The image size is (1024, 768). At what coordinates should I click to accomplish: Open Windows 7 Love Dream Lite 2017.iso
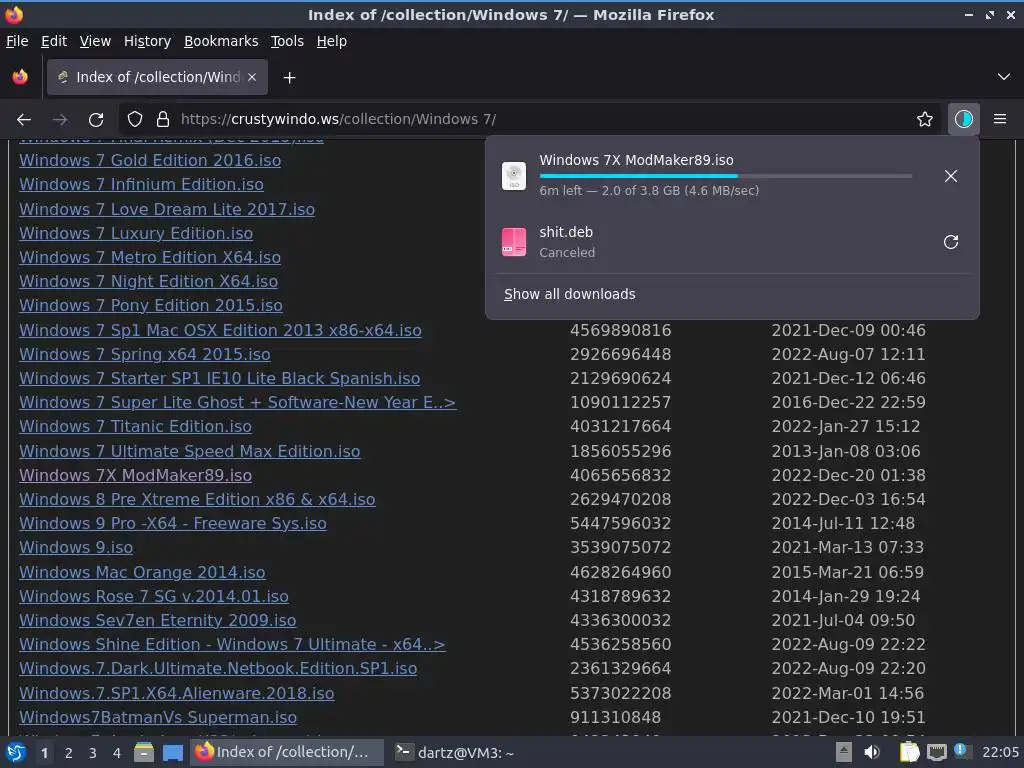(167, 209)
